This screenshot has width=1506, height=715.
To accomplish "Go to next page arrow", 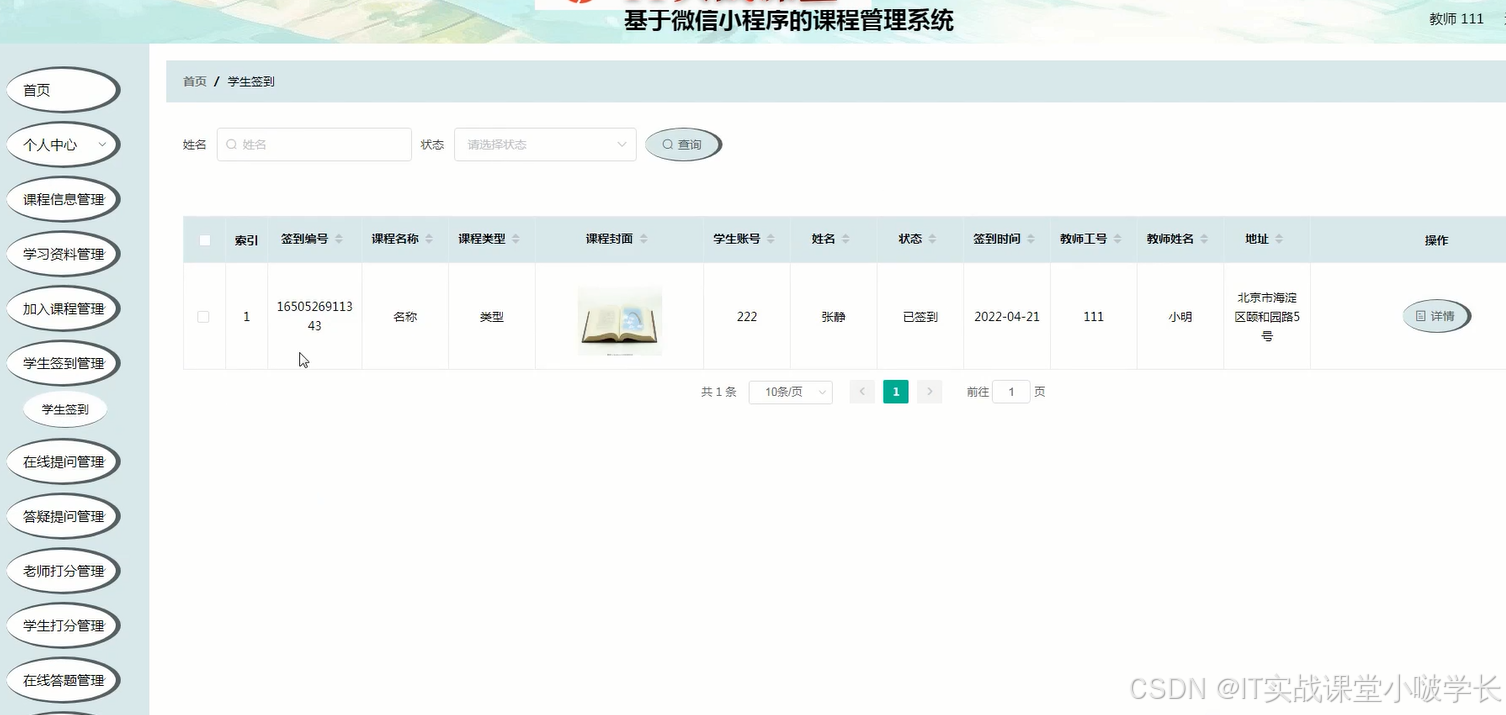I will pyautogui.click(x=929, y=392).
